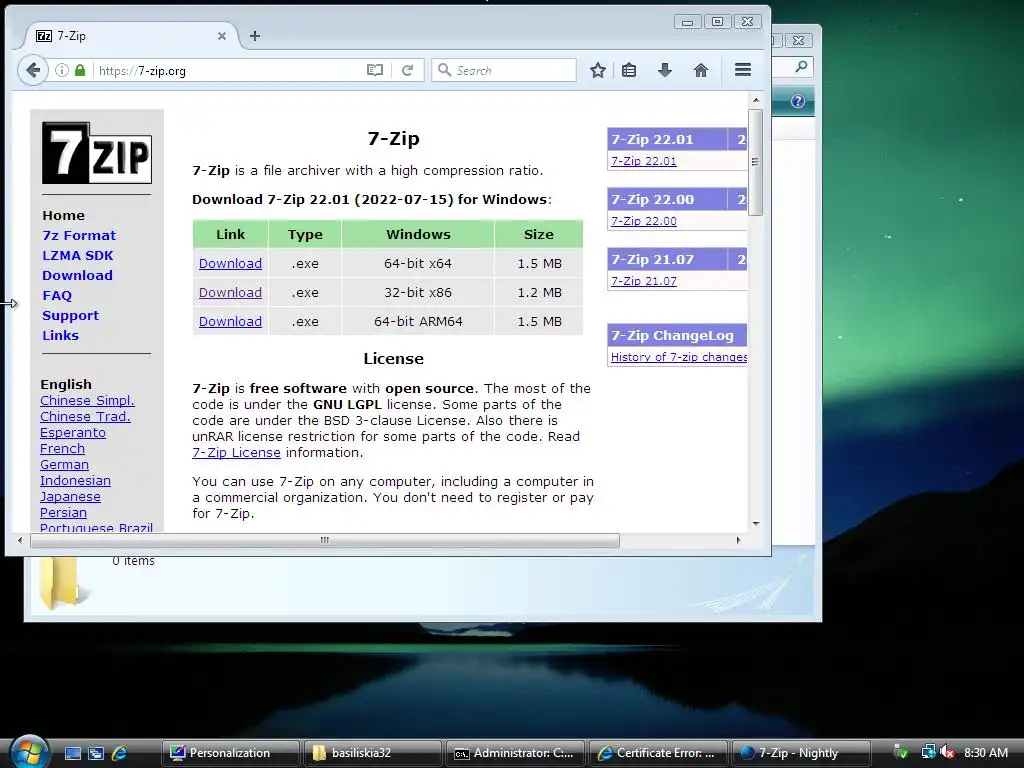Image resolution: width=1024 pixels, height=768 pixels.
Task: Open the Windows Start orb
Action: pyautogui.click(x=29, y=751)
